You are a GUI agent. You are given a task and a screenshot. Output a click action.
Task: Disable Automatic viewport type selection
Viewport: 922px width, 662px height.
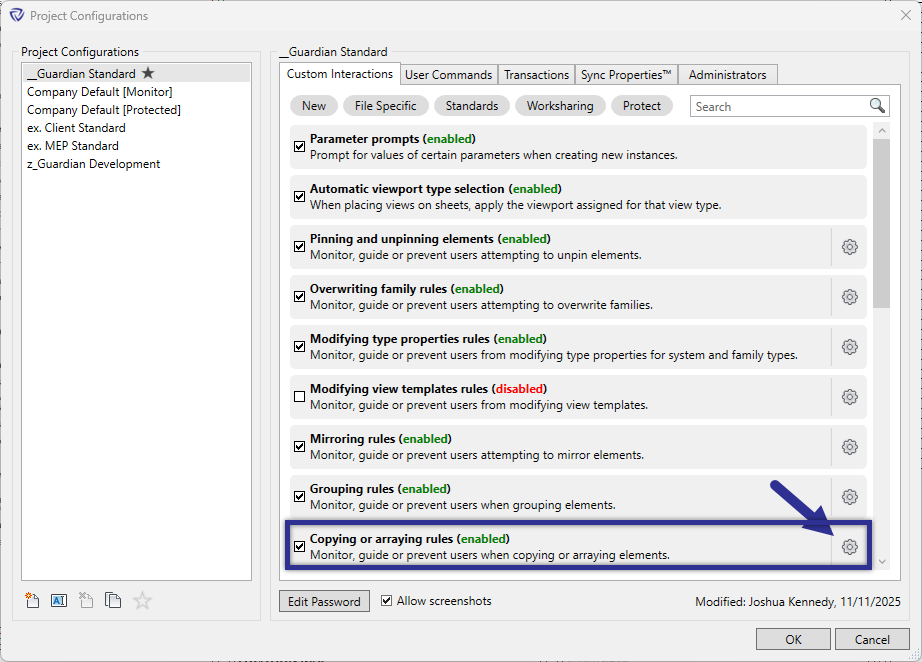click(299, 196)
